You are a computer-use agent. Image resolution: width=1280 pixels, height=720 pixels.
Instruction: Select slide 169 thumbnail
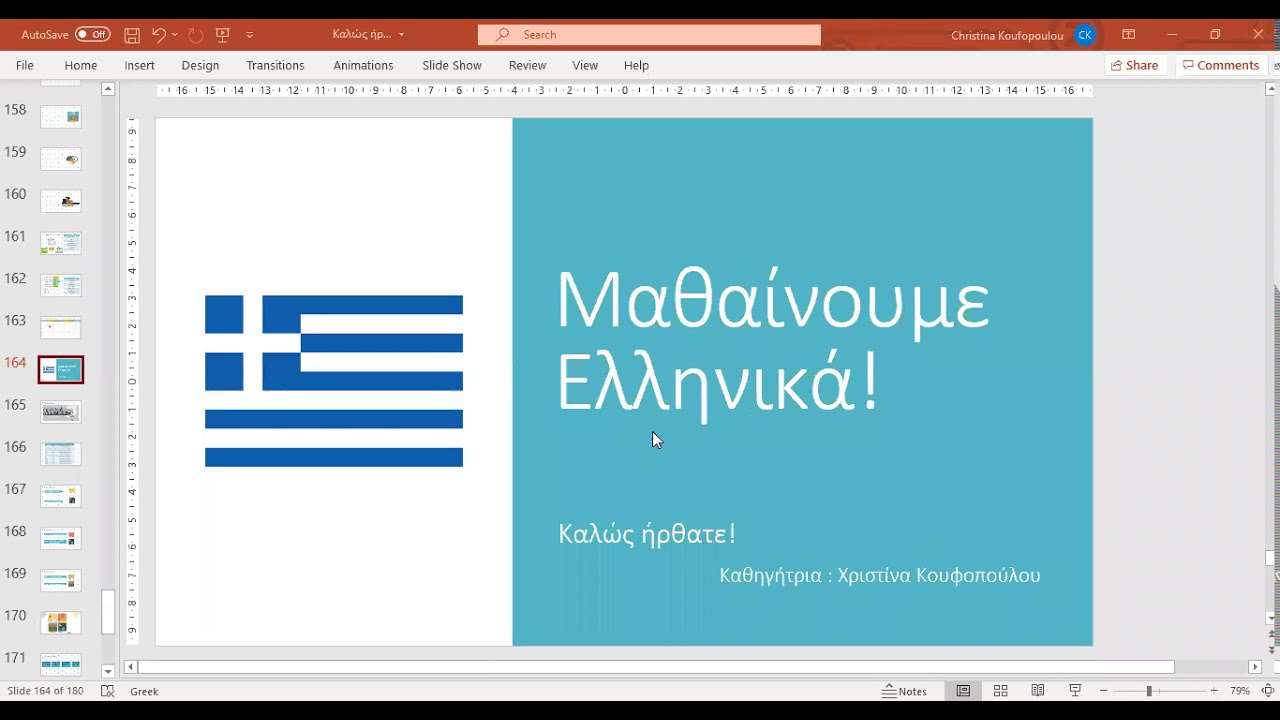[61, 580]
